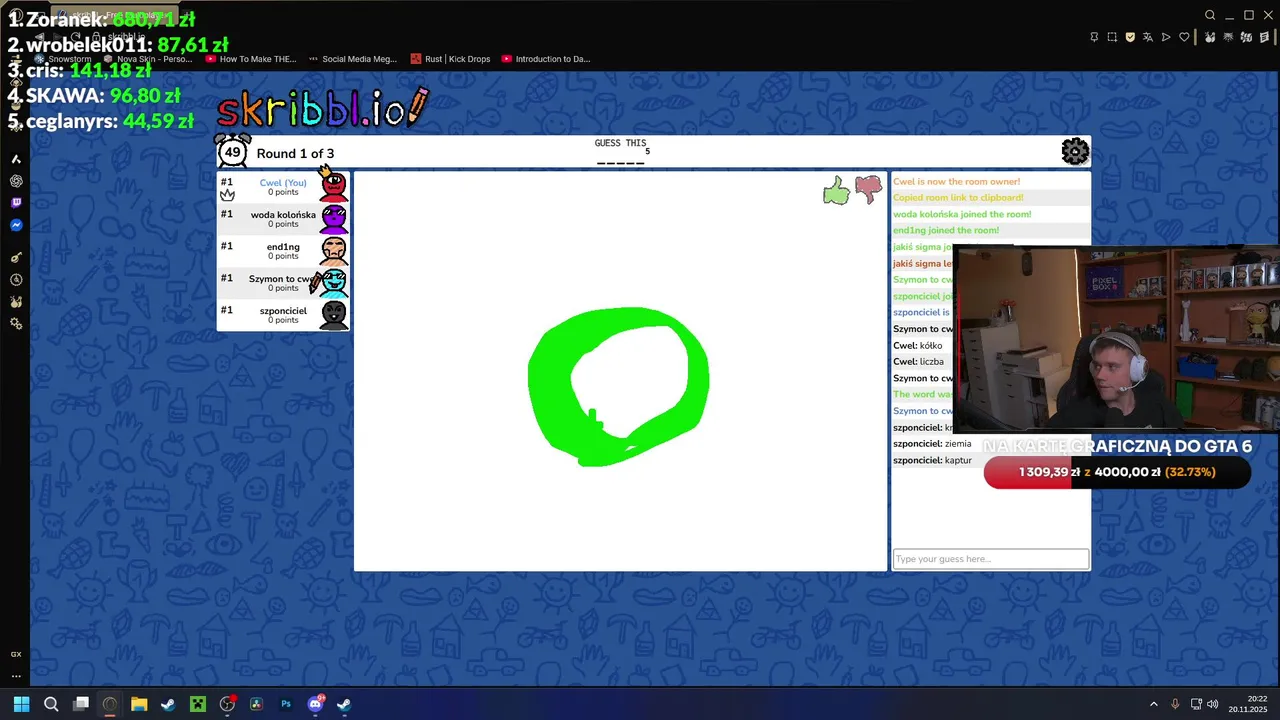The image size is (1280, 720).
Task: Click chat message 'szponciciel: kaptur'
Action: [x=932, y=460]
